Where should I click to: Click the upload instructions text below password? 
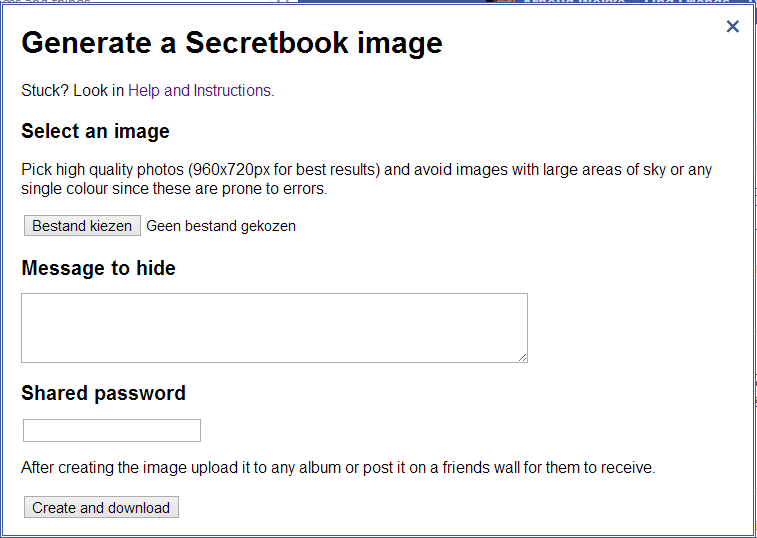pyautogui.click(x=338, y=467)
